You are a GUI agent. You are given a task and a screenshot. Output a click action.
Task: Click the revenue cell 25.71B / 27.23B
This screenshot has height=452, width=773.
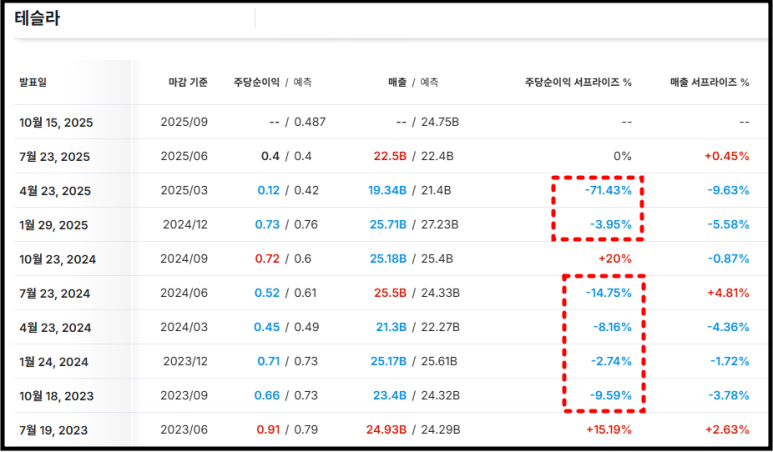[414, 225]
